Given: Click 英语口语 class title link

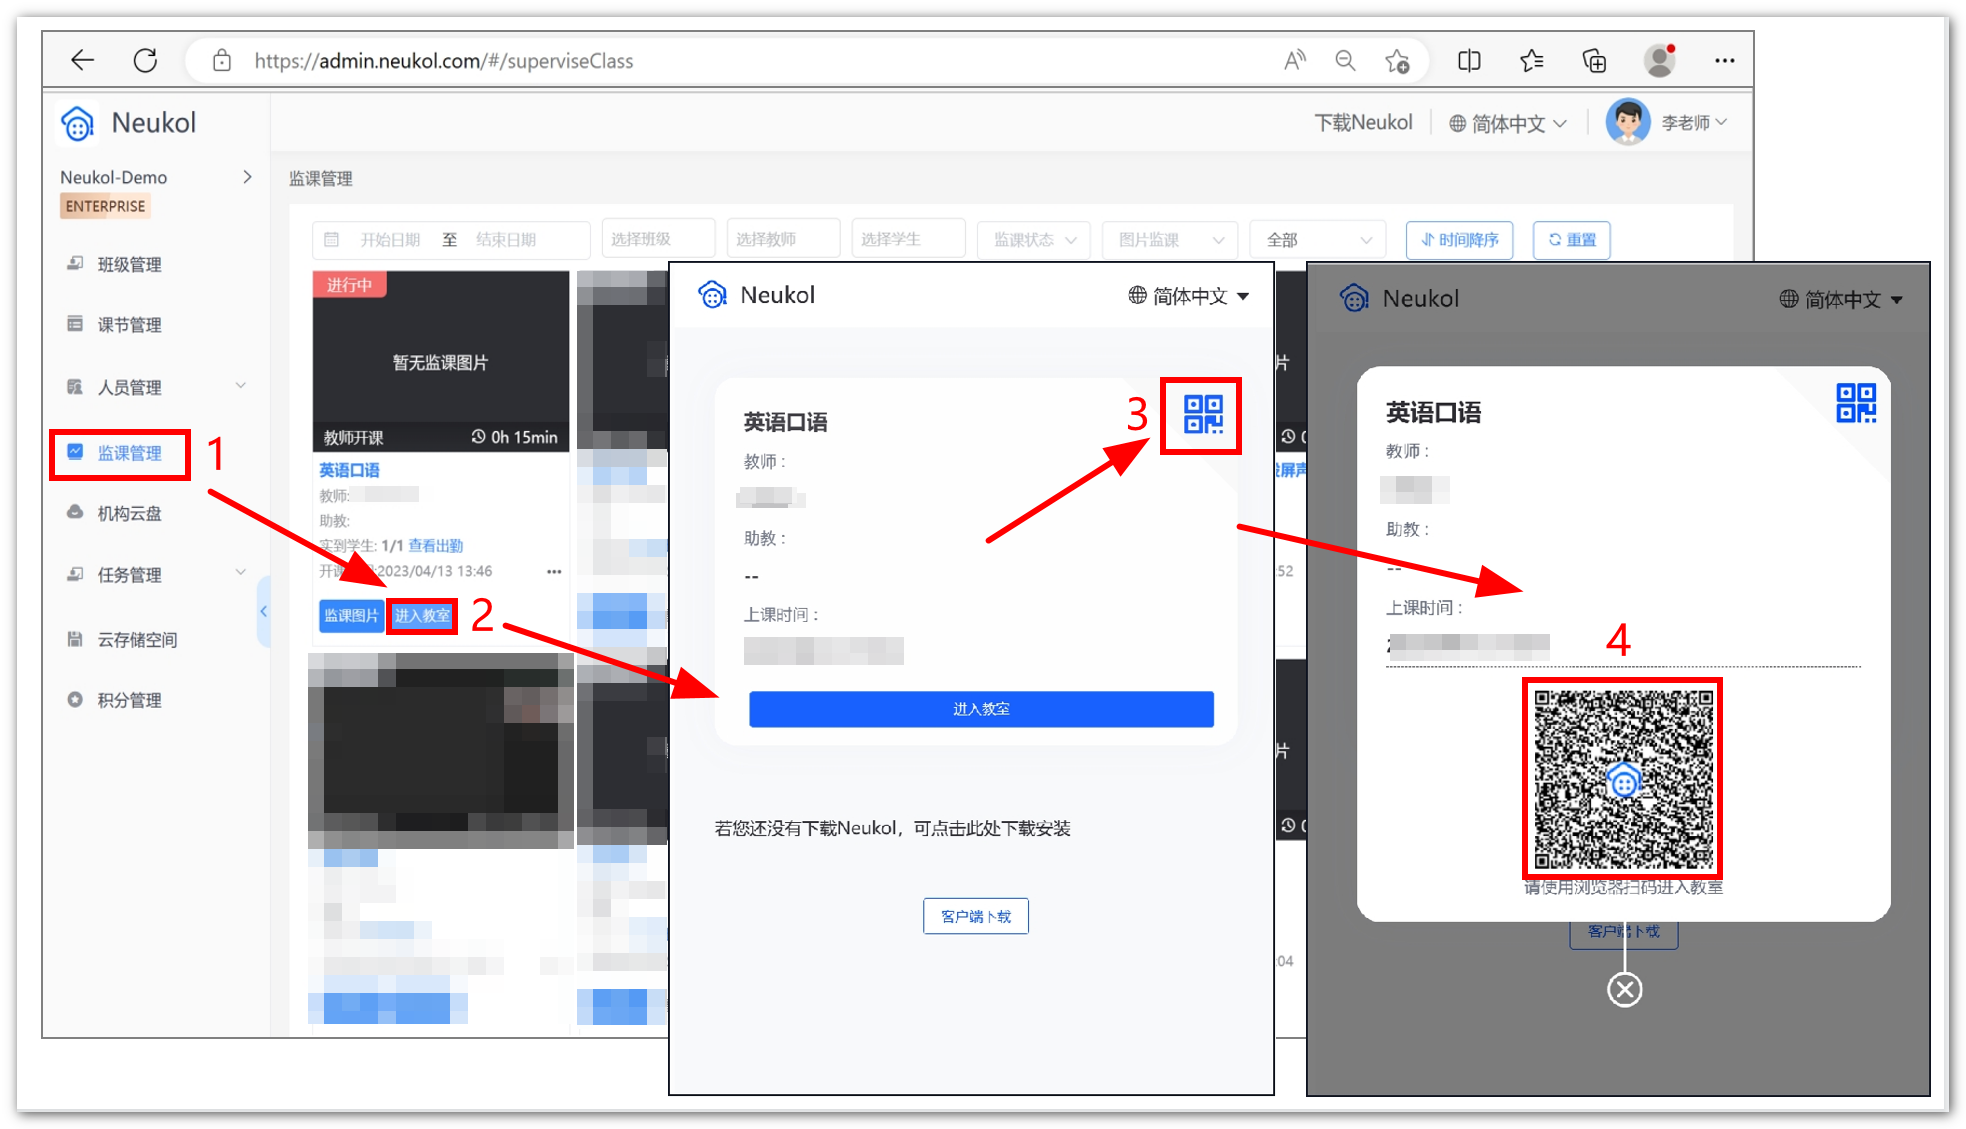Looking at the screenshot, I should click(x=349, y=470).
